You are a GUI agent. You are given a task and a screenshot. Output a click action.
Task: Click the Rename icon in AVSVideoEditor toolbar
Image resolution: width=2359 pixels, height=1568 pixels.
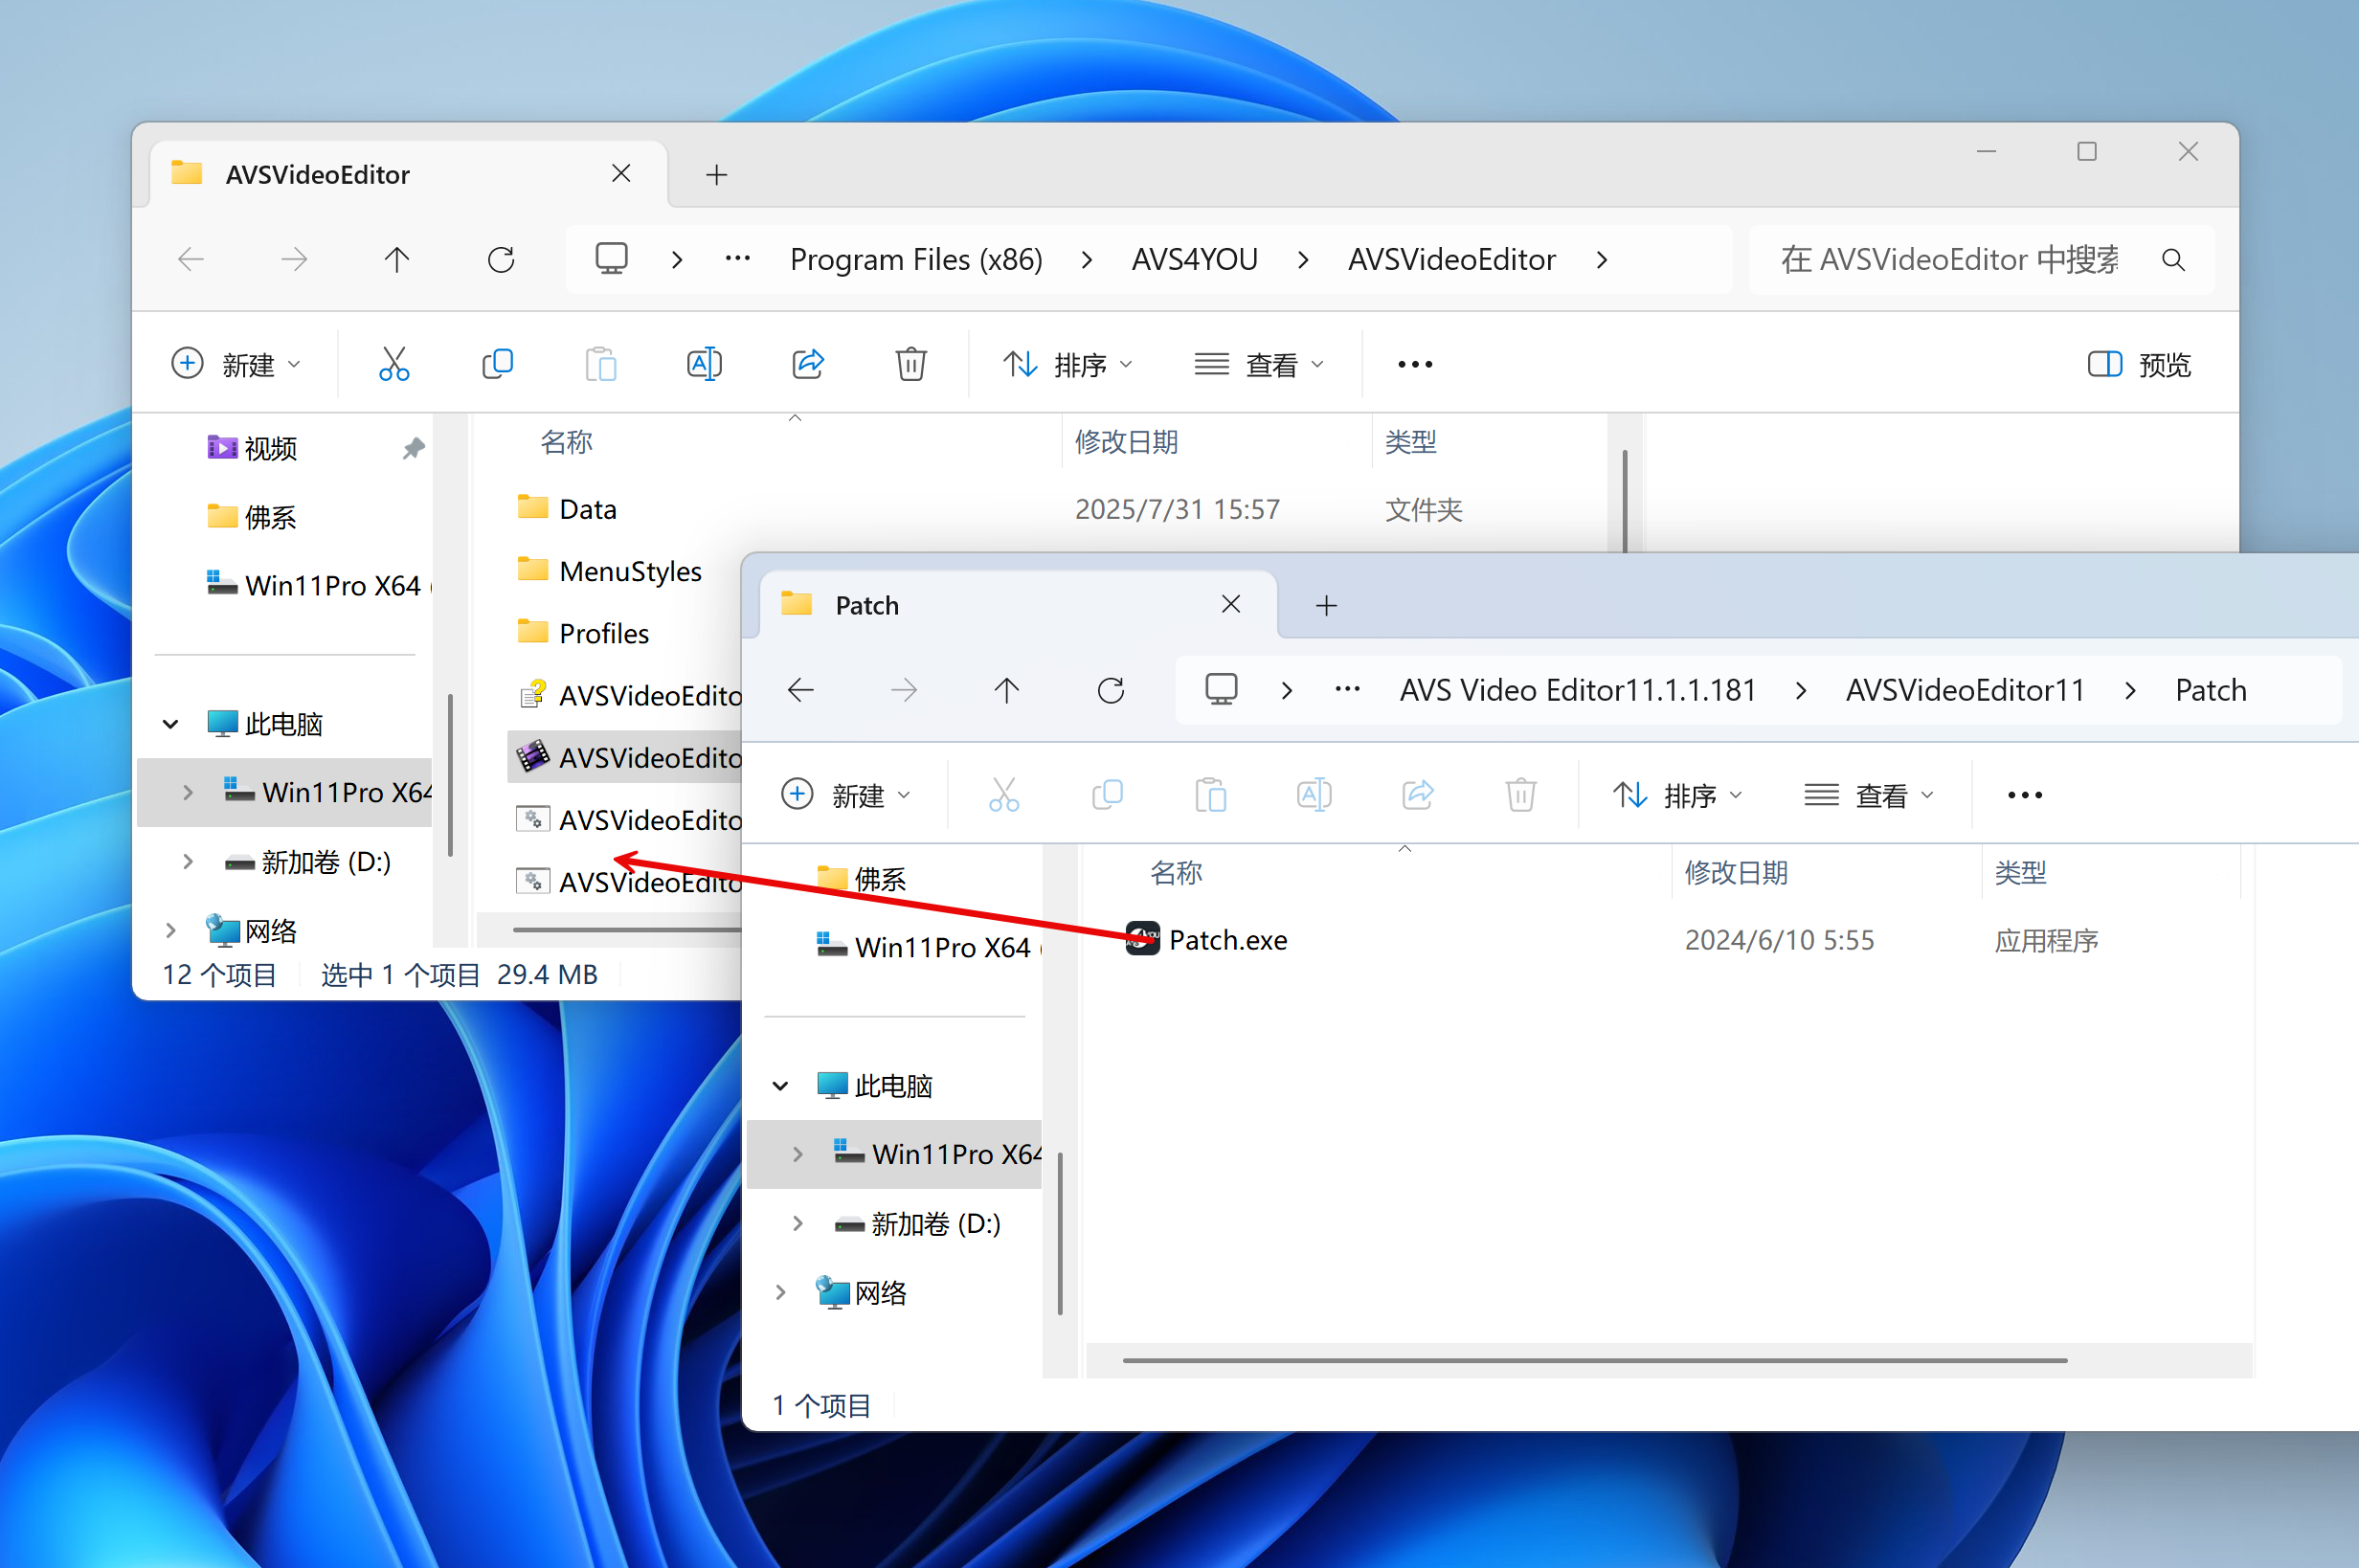coord(704,364)
